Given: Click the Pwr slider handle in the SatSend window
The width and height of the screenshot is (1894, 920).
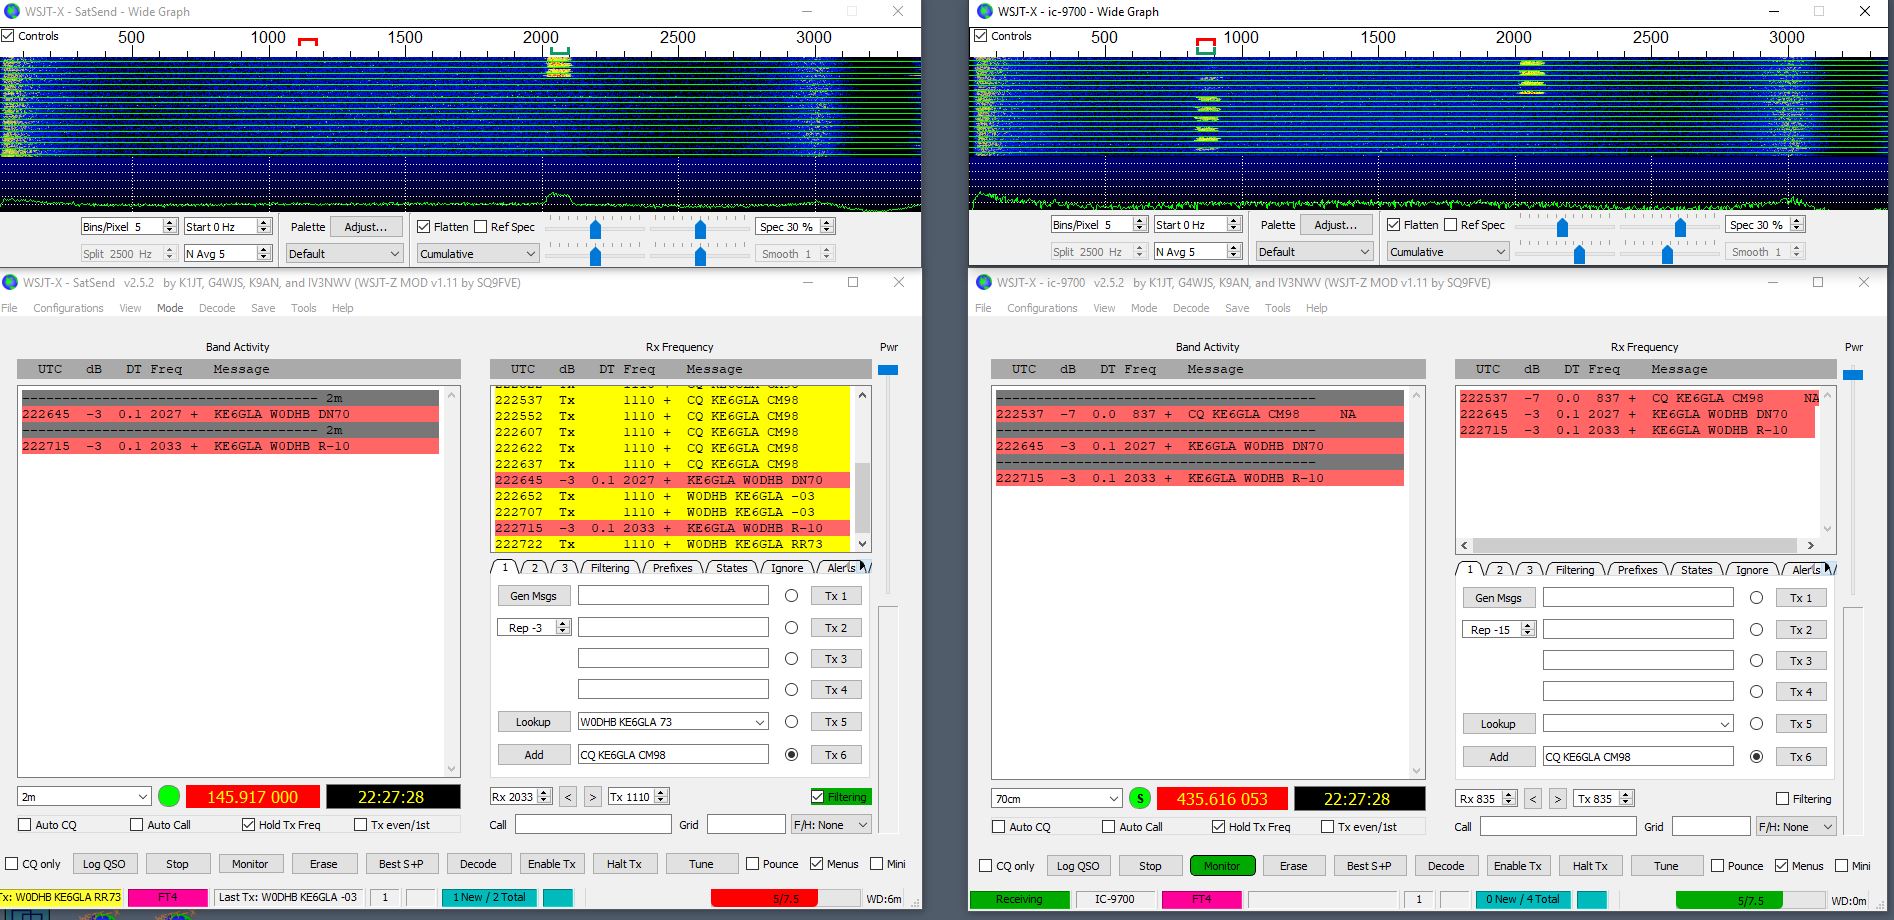Looking at the screenshot, I should (x=887, y=370).
